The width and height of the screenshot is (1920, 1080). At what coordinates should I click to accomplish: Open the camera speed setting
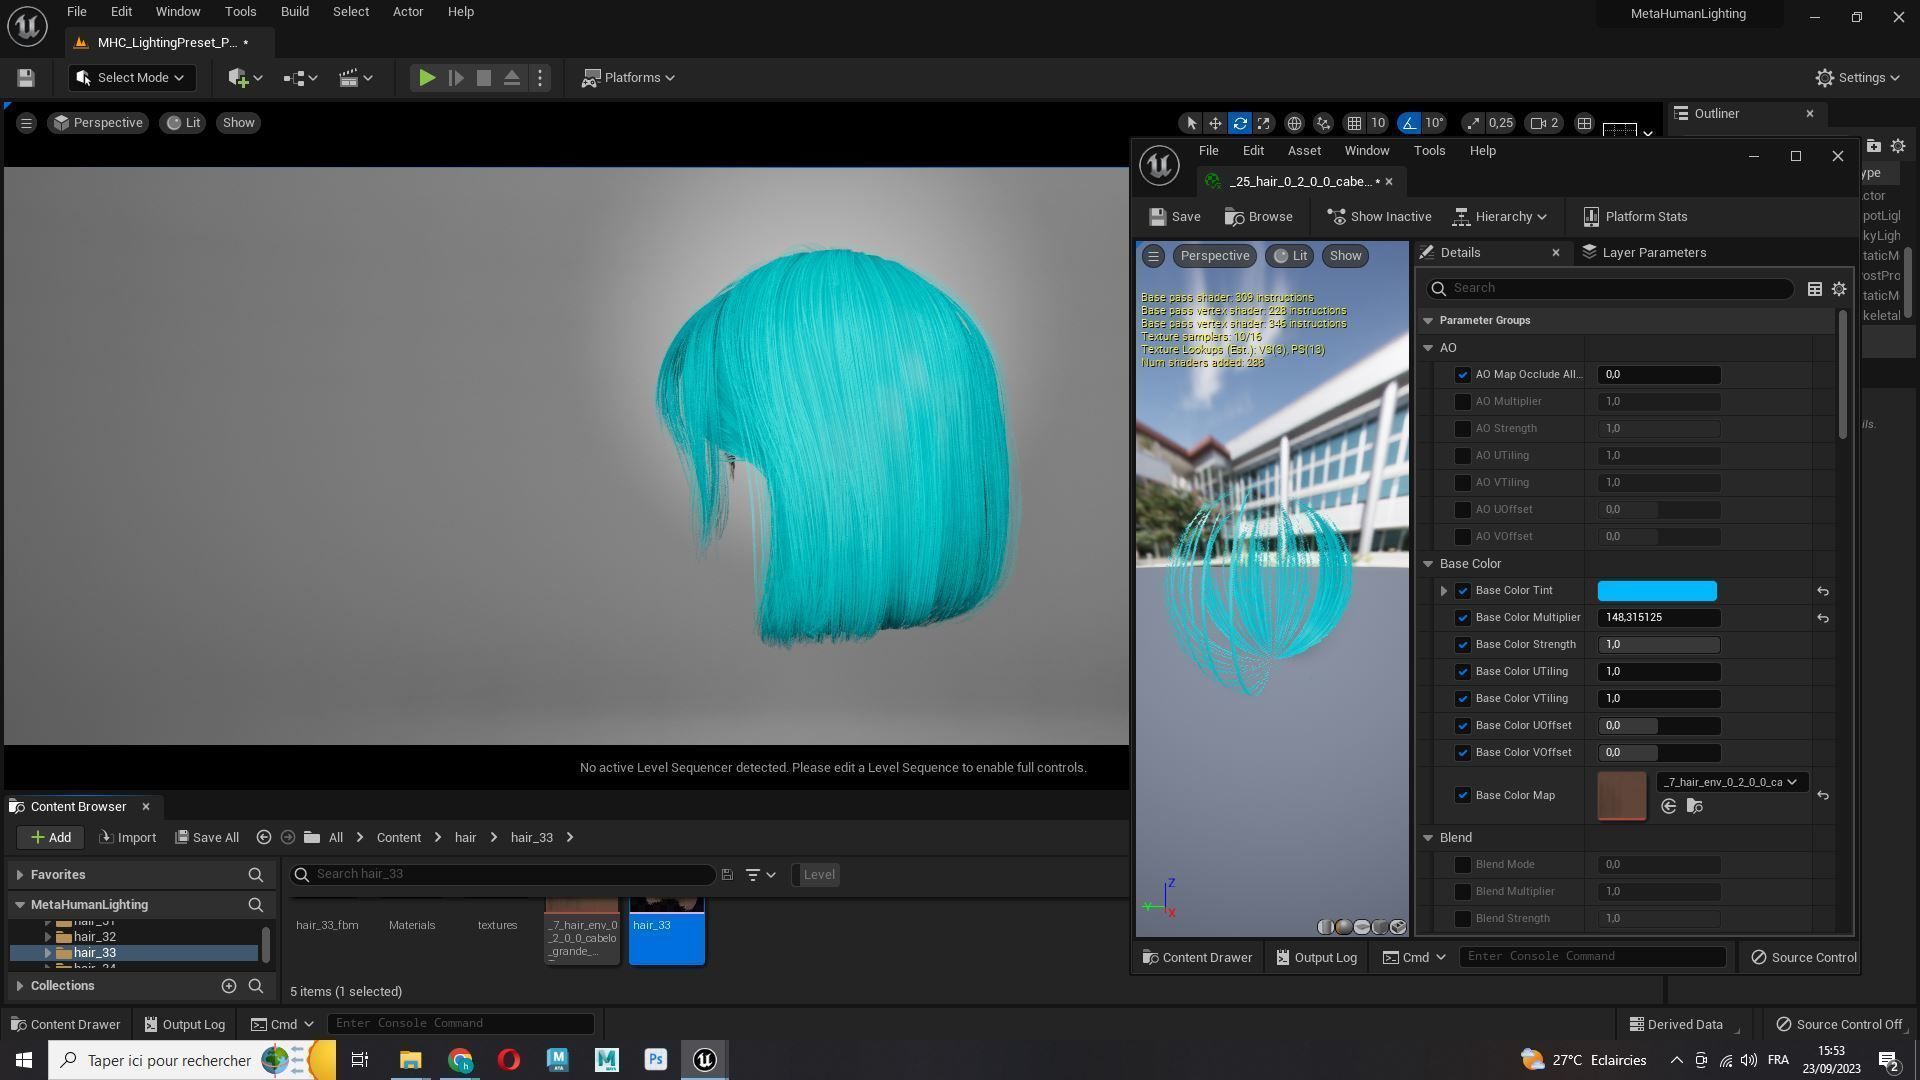[1545, 123]
